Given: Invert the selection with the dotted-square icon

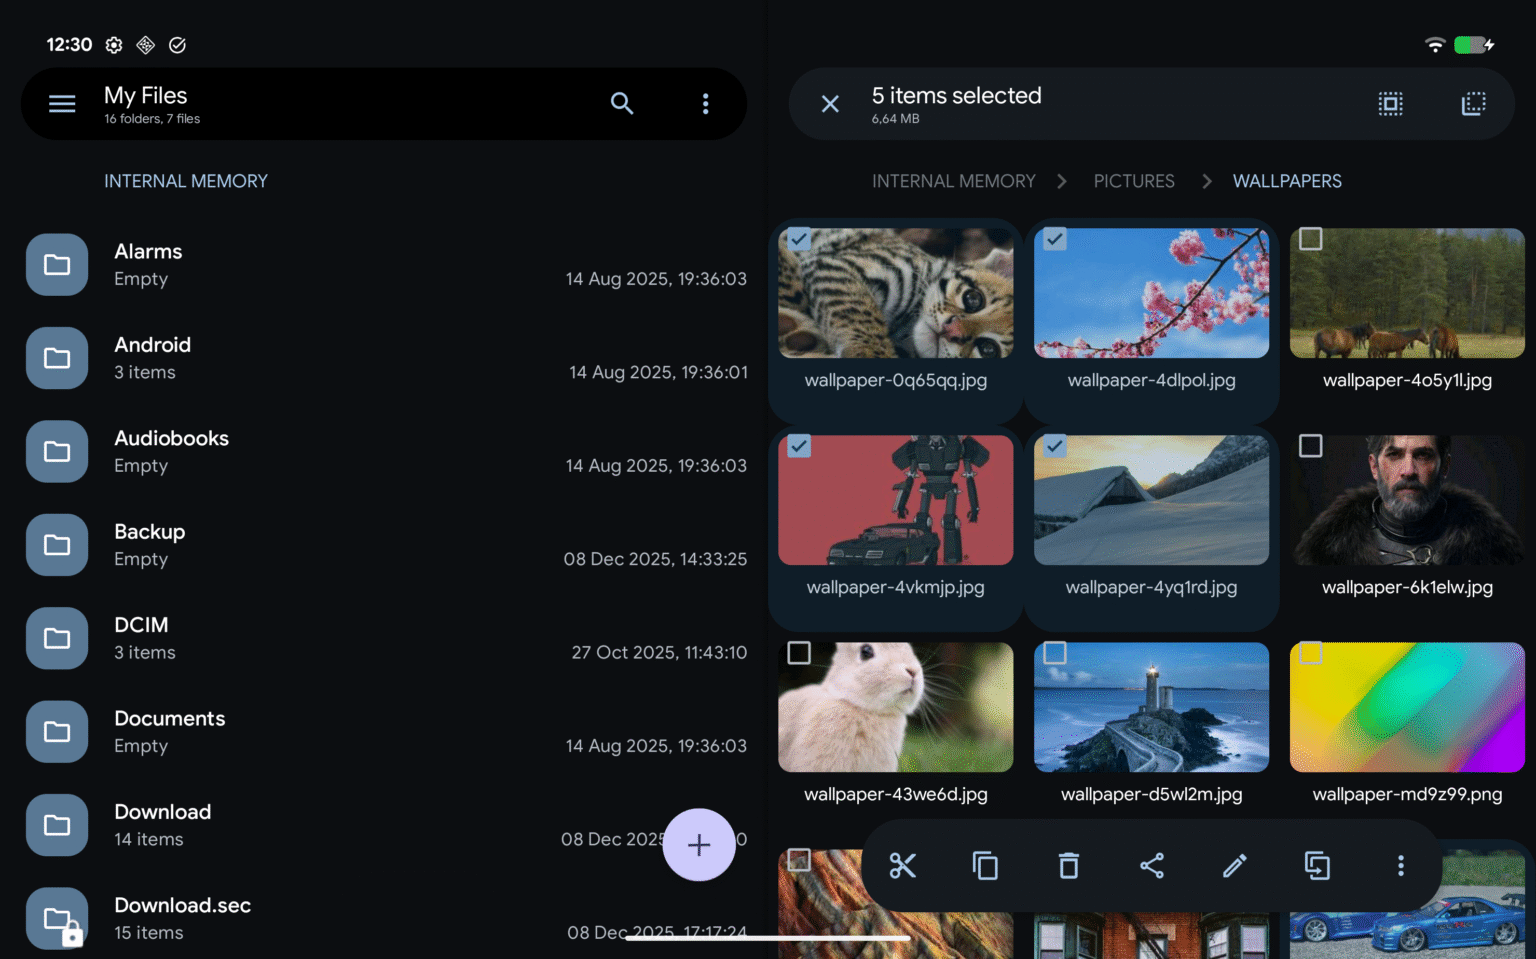Looking at the screenshot, I should (1473, 103).
